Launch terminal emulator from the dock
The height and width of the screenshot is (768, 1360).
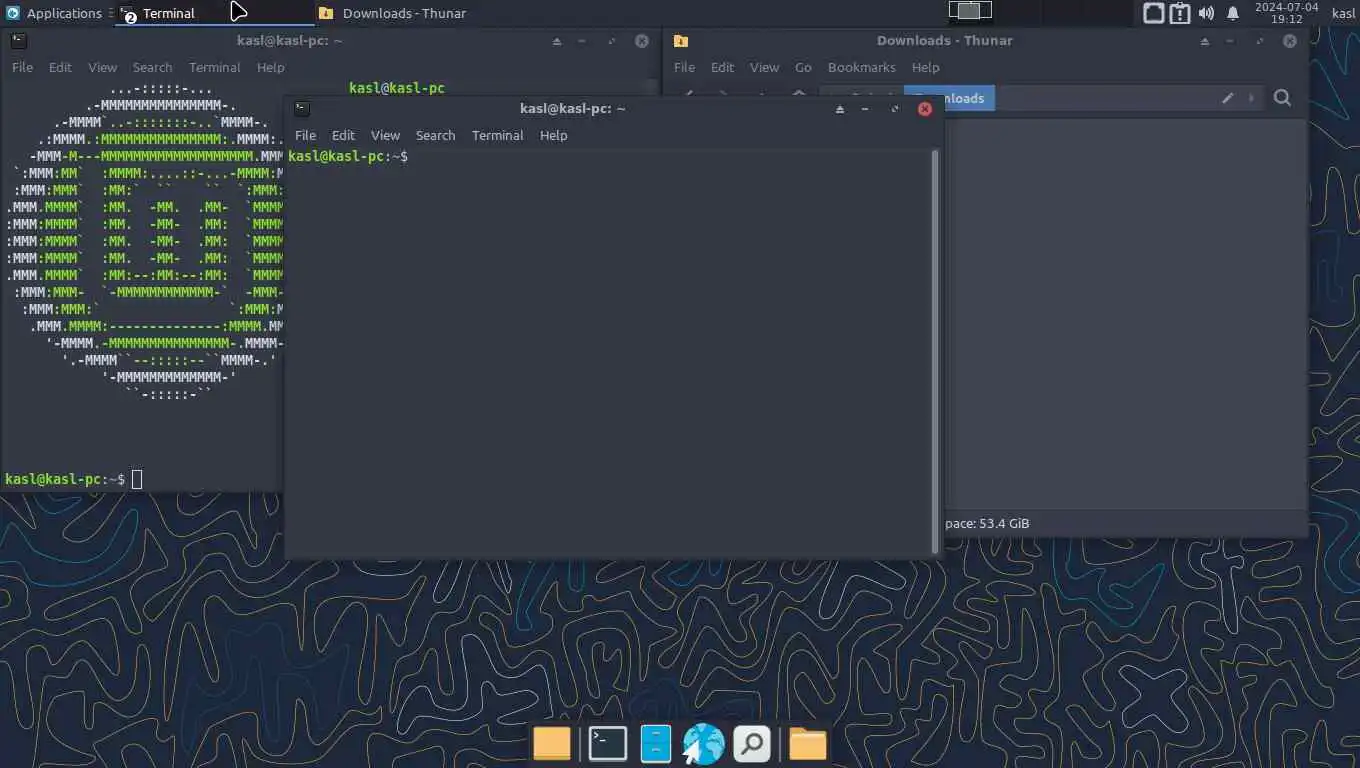click(x=607, y=744)
